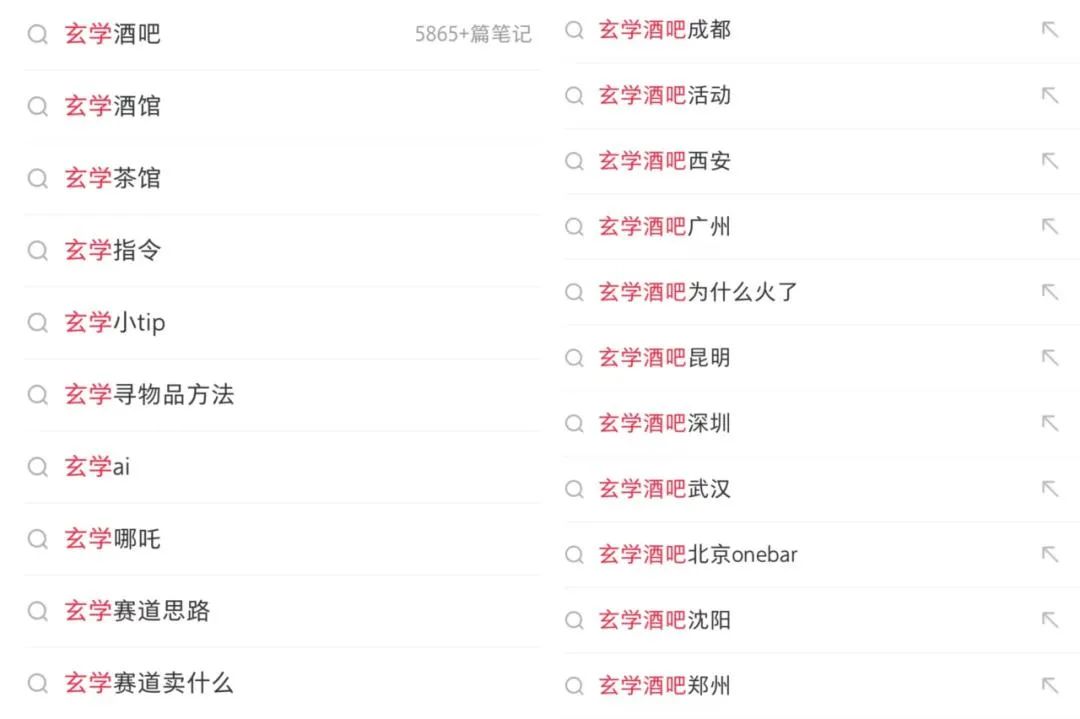Click the arrow icon beside 玄学酒吧武汉
Screen dimensions: 1080x719
pyautogui.click(x=1049, y=489)
